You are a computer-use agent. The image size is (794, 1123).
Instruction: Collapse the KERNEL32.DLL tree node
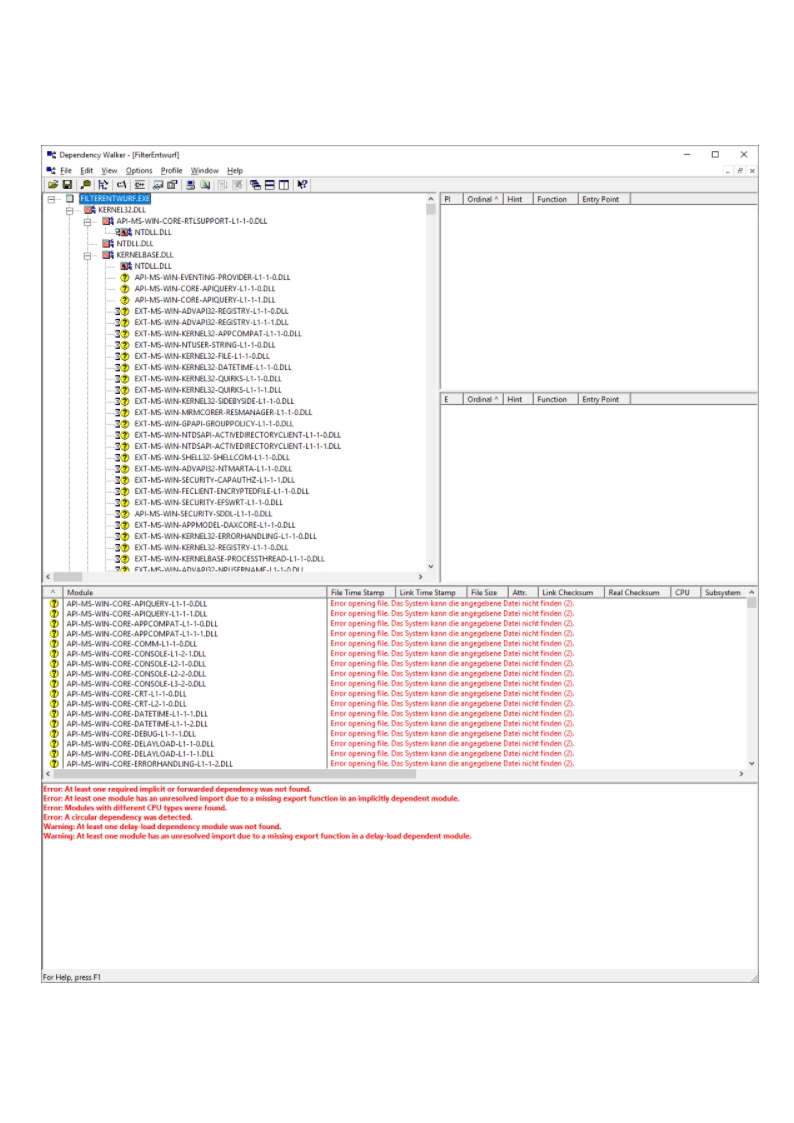[x=69, y=211]
